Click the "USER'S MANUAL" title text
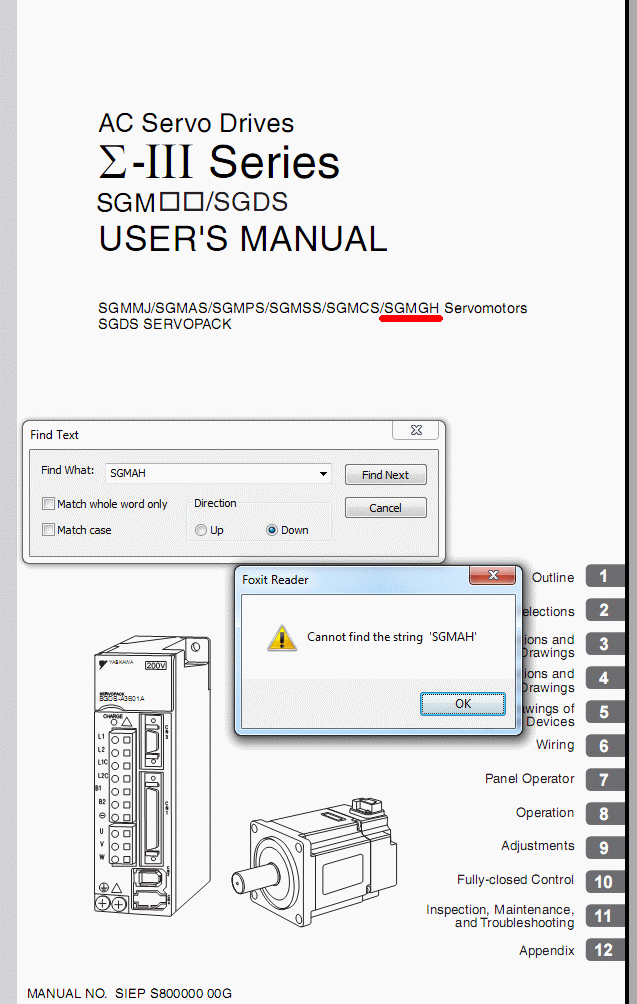This screenshot has width=637, height=1004. tap(243, 239)
